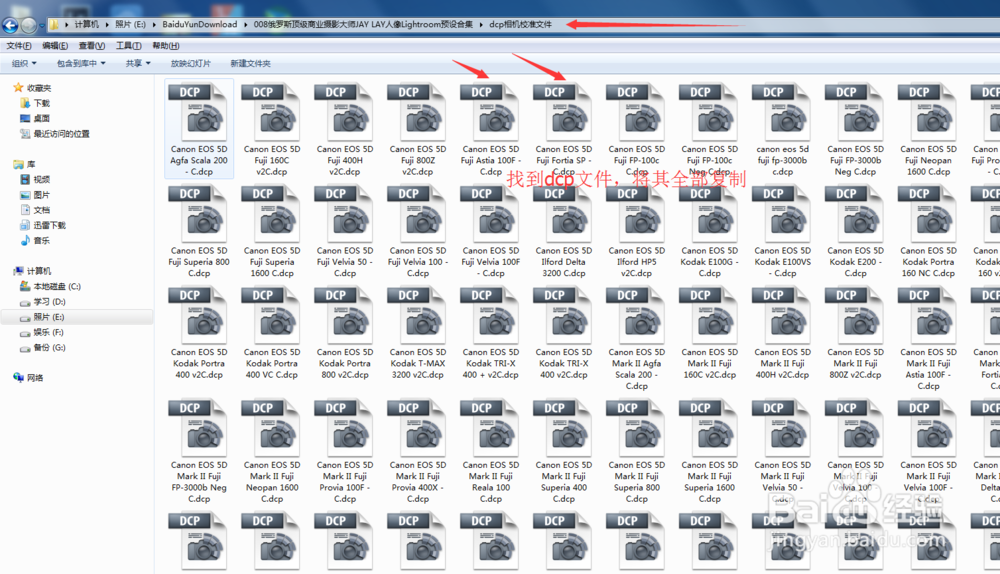
Task: Click BaiduYunDownload in the address path
Action: pos(200,24)
